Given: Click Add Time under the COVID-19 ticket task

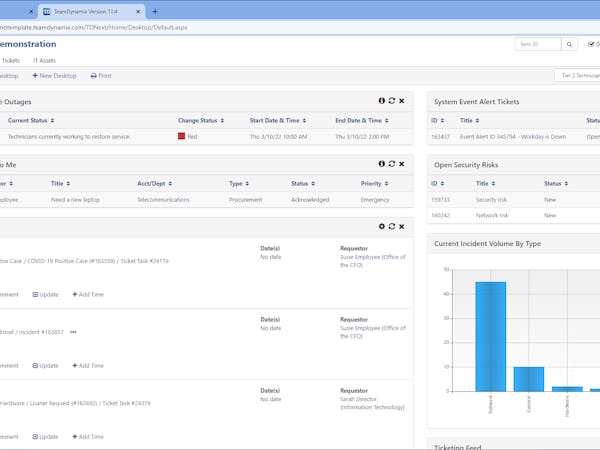Looking at the screenshot, I should coord(88,295).
